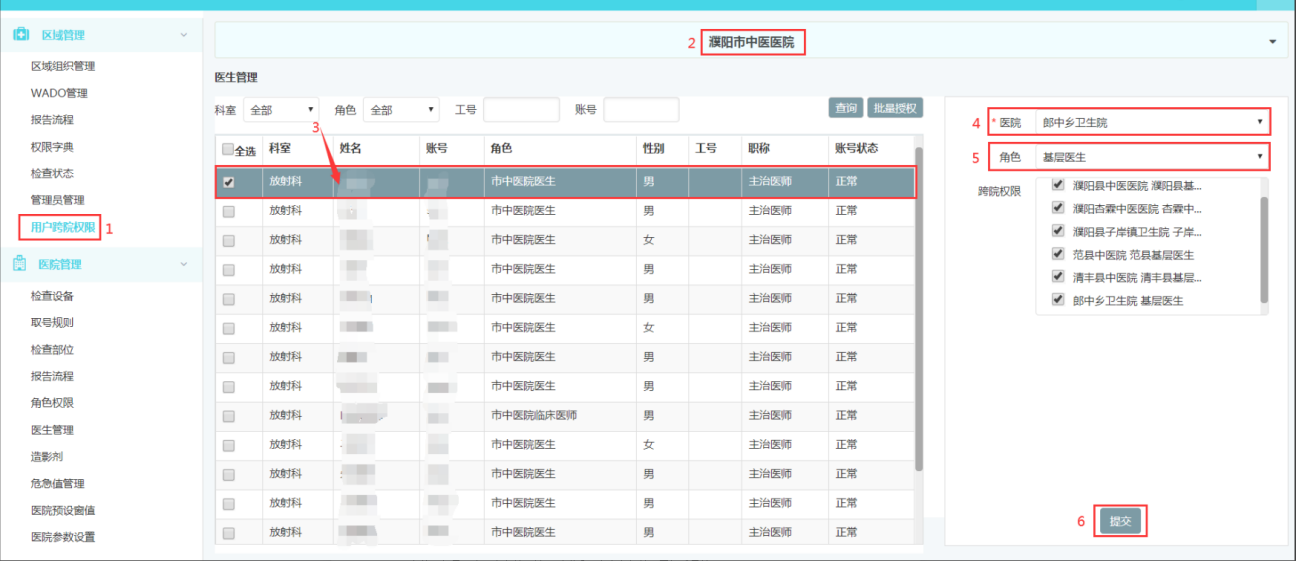Open the 角色 filter dropdown above table
Image resolution: width=1296 pixels, height=561 pixels.
401,110
